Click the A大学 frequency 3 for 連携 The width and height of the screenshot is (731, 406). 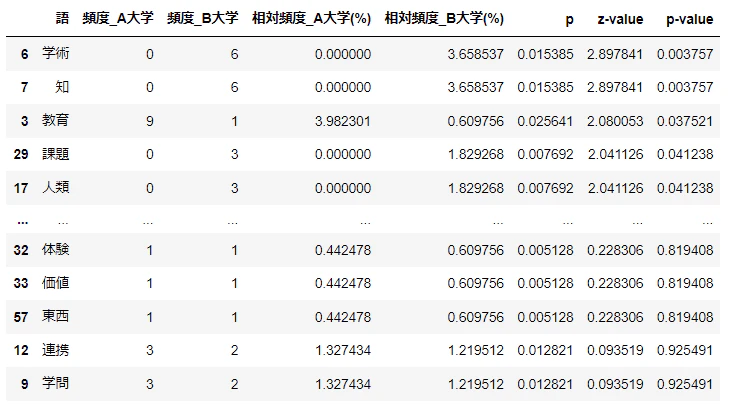(x=150, y=351)
